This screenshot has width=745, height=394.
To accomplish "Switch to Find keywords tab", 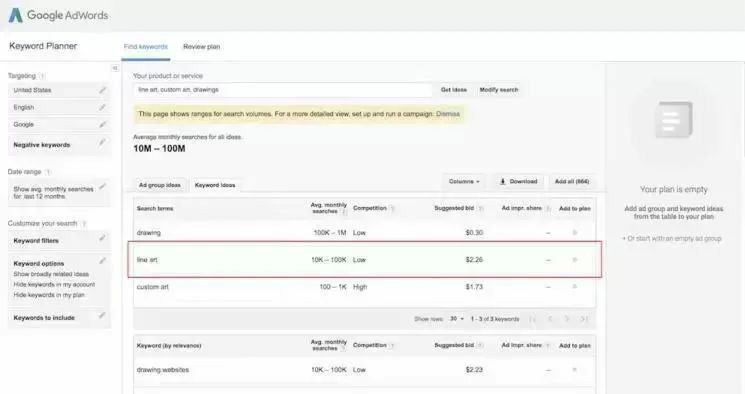I will click(146, 47).
